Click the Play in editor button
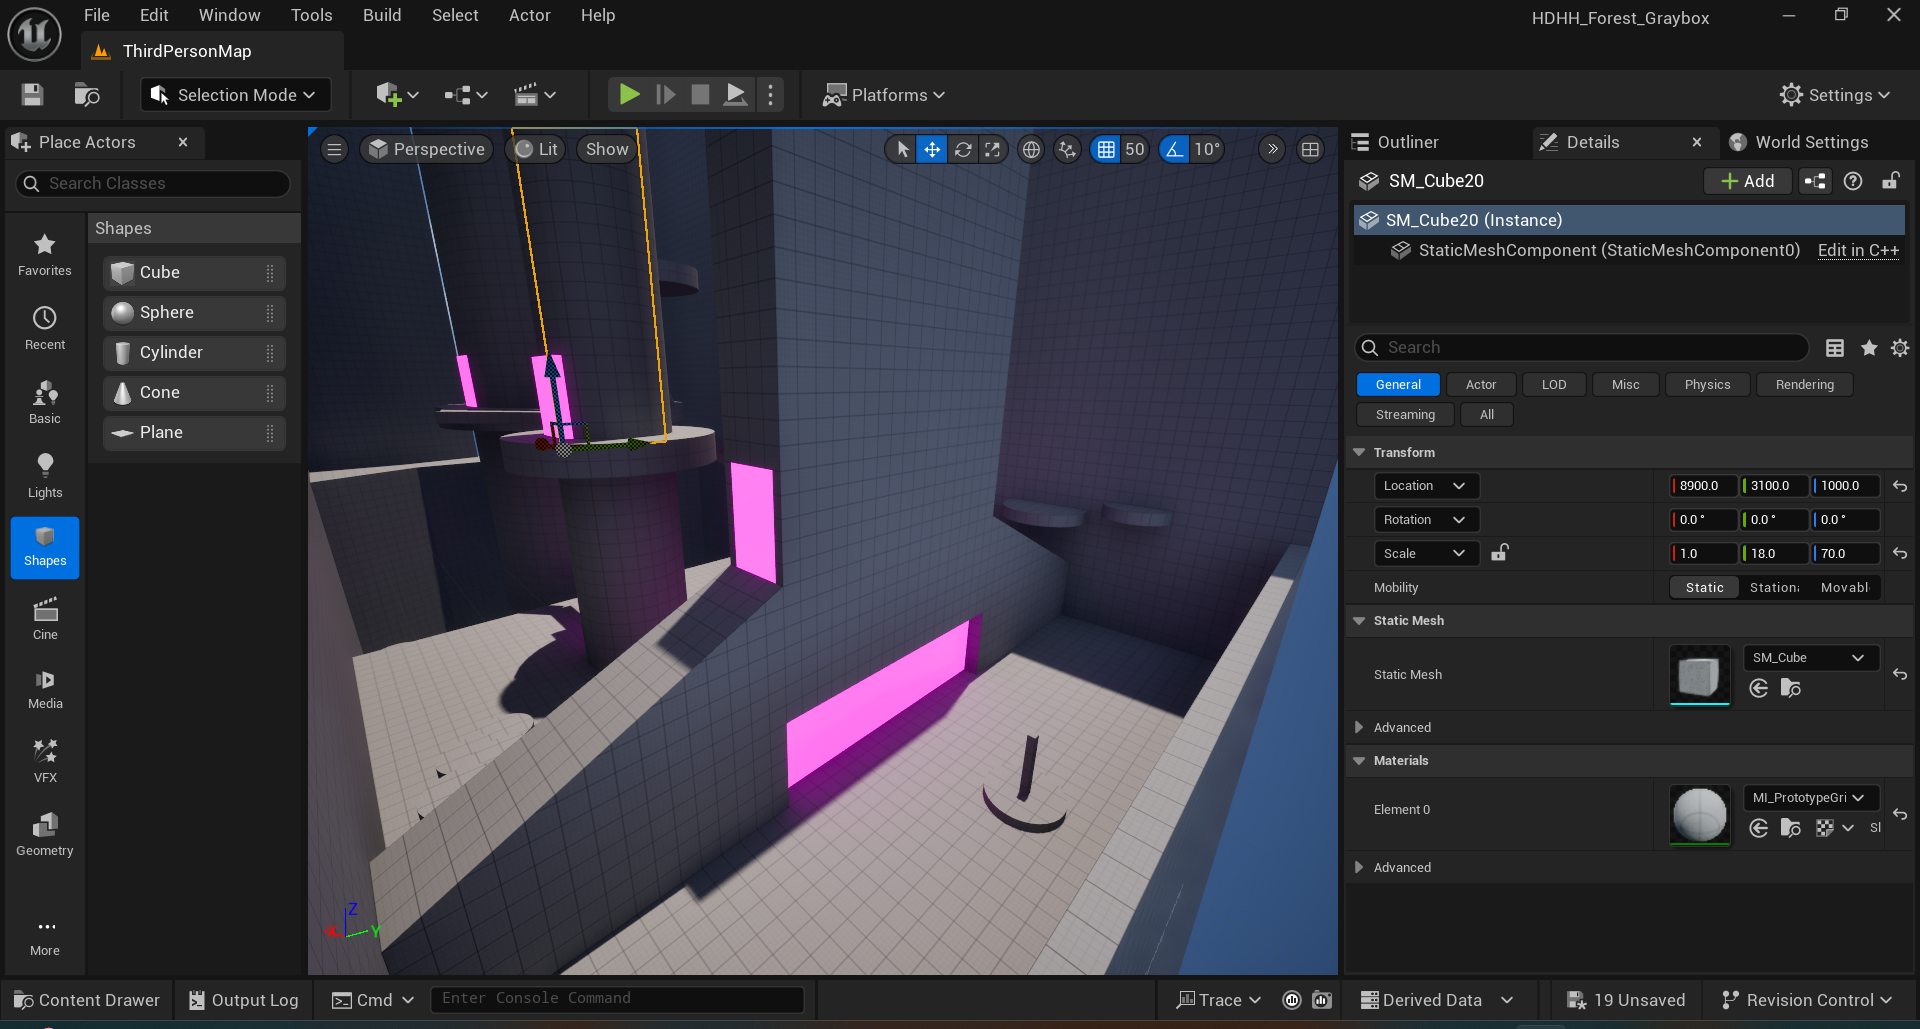 click(x=629, y=95)
